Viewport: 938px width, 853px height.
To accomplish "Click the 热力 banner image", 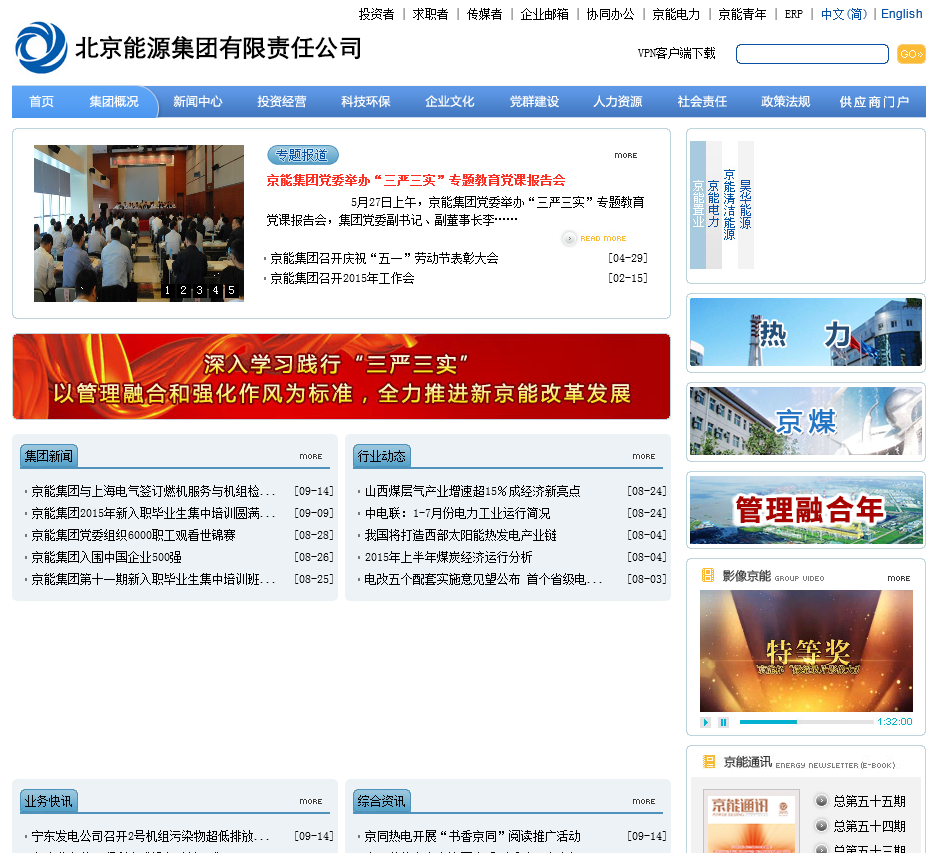I will (x=806, y=333).
